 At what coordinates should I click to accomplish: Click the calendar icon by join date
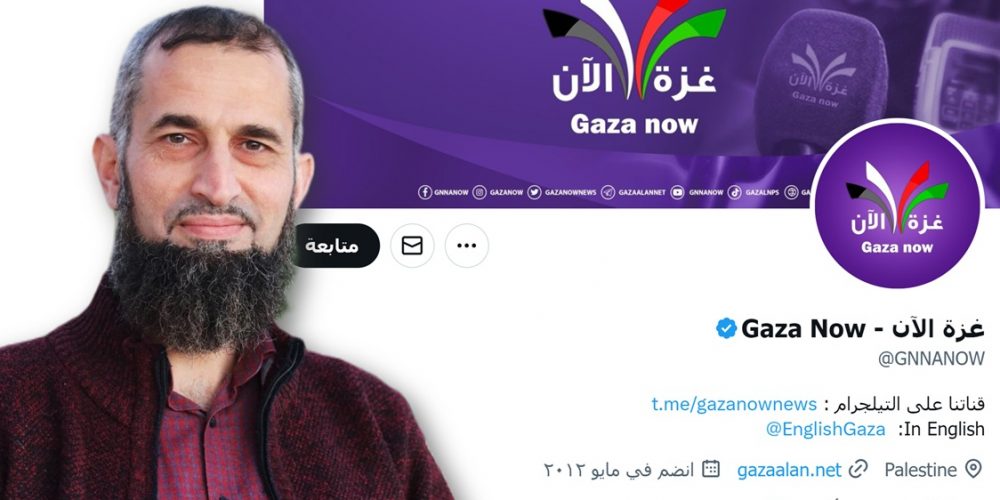(x=710, y=469)
